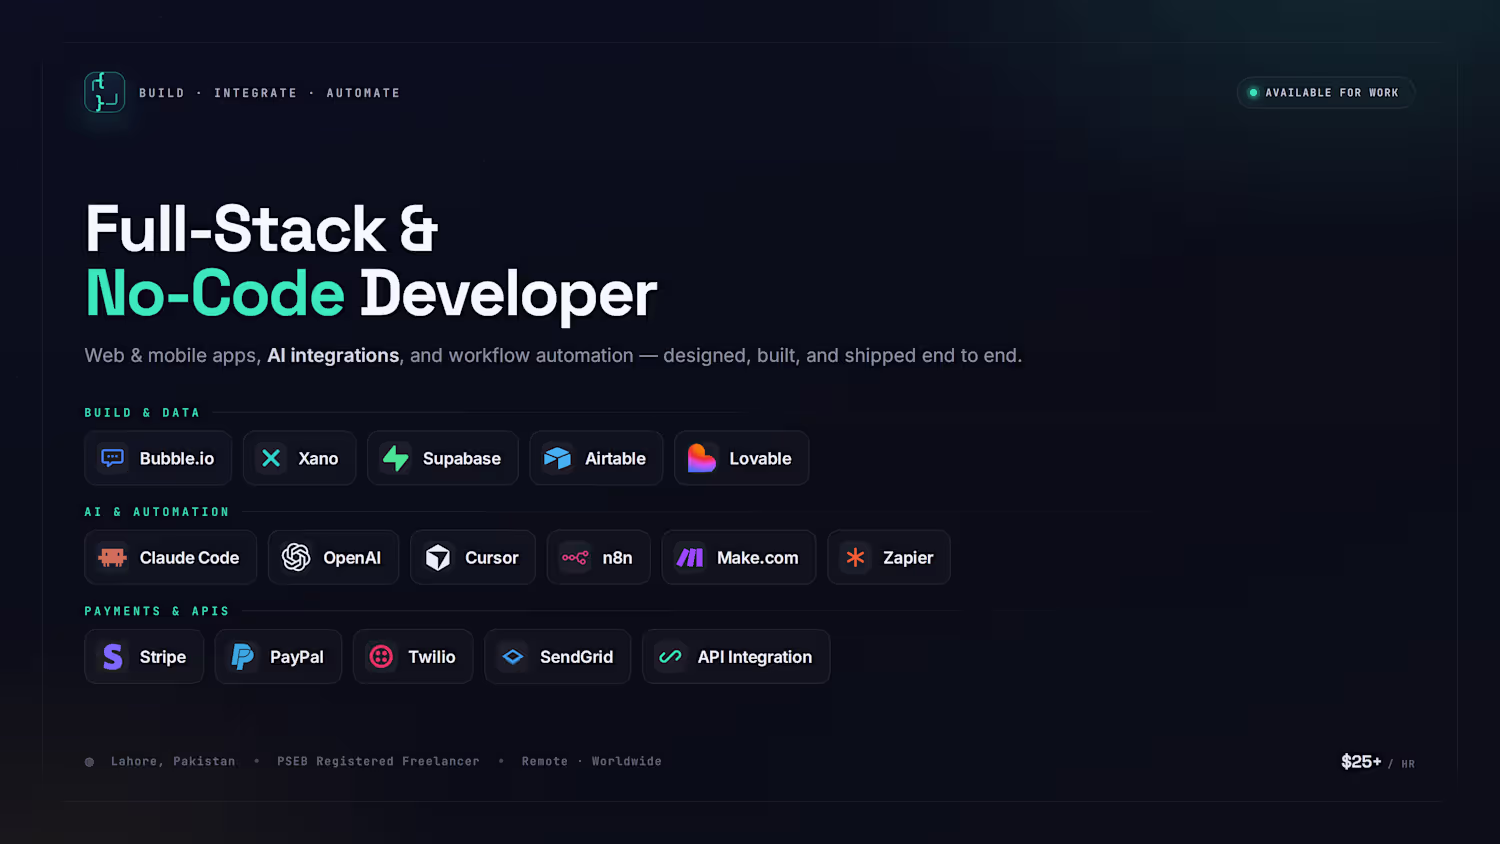Click the BUILD tagline word
The image size is (1500, 844).
(x=162, y=92)
